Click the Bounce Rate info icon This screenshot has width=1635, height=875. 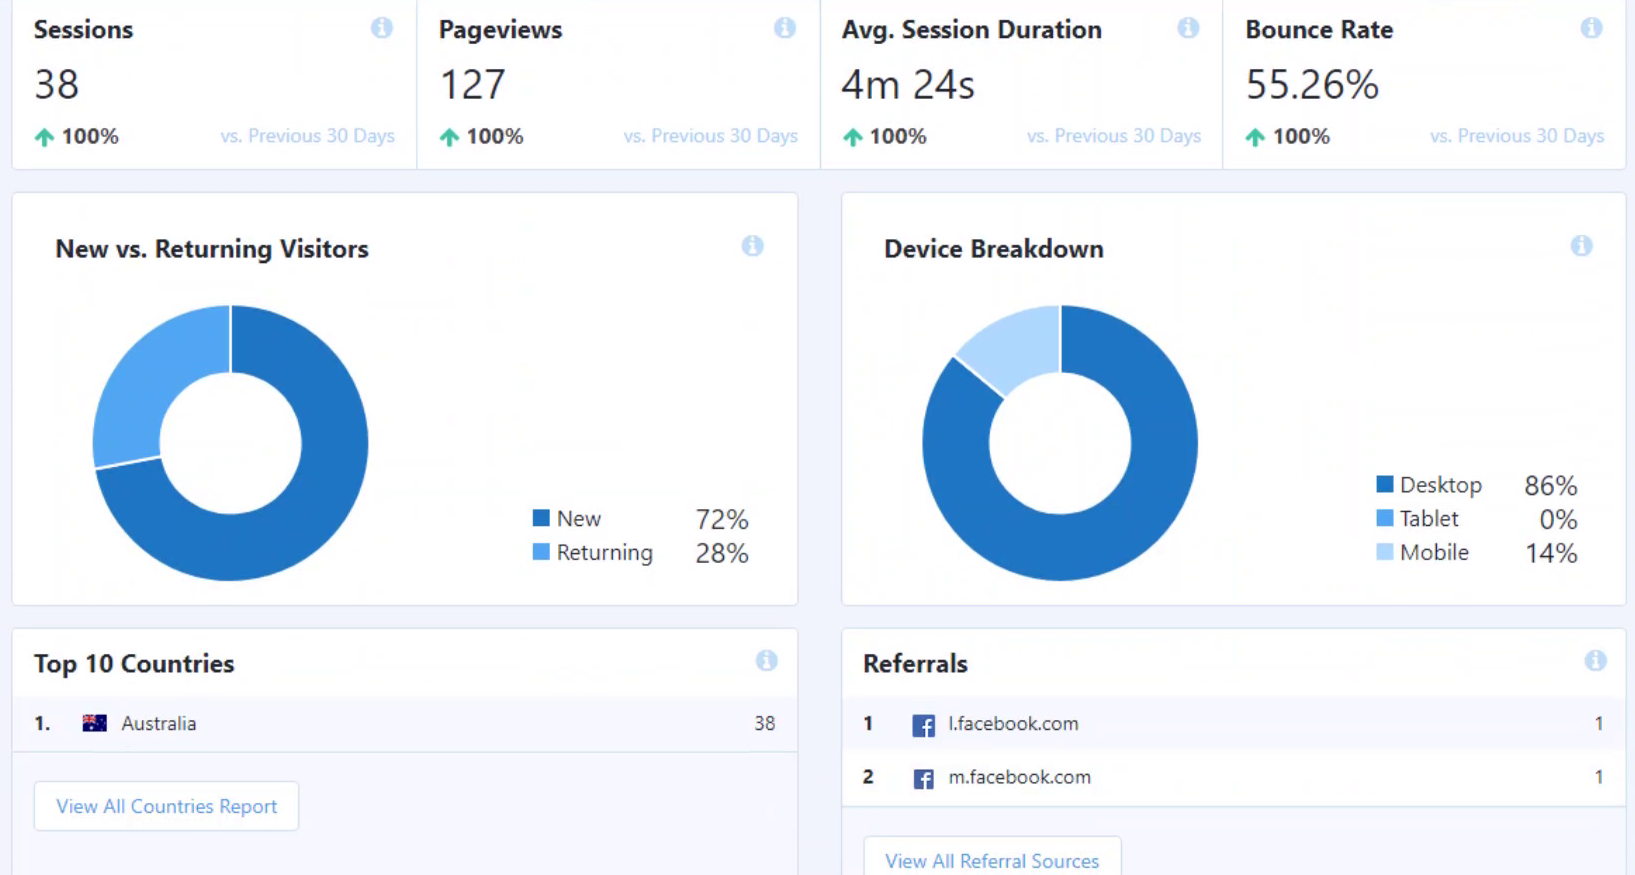pos(1591,28)
